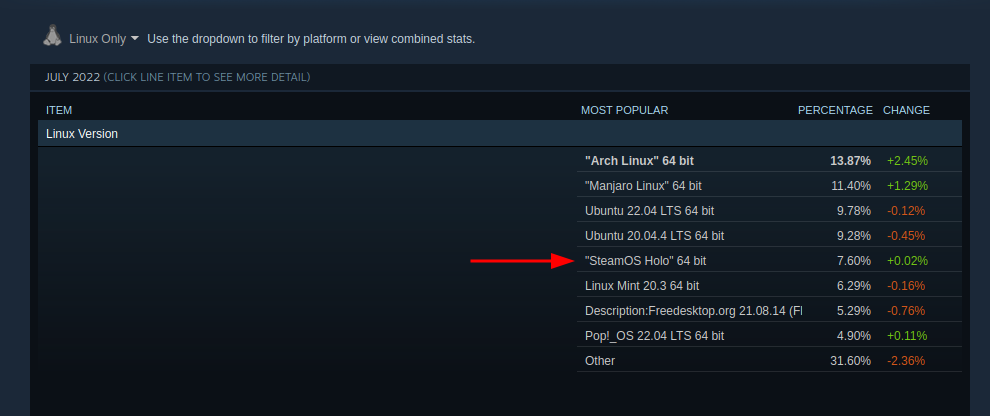Select the Other row in Linux versions
Viewport: 990px width, 416px height.
[x=769, y=360]
